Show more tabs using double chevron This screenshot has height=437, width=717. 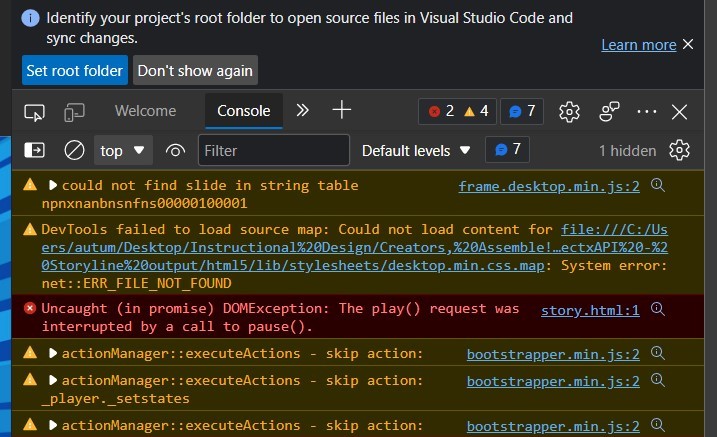pyautogui.click(x=302, y=110)
